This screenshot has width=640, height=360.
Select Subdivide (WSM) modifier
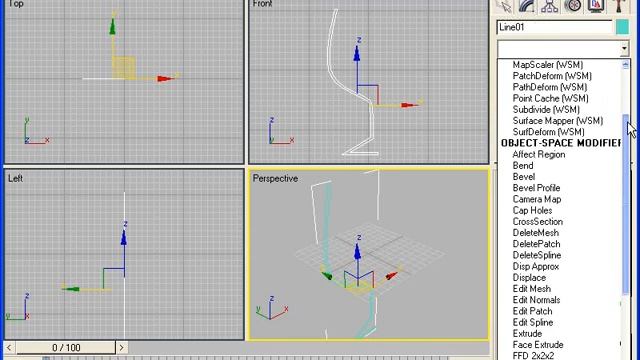point(546,109)
